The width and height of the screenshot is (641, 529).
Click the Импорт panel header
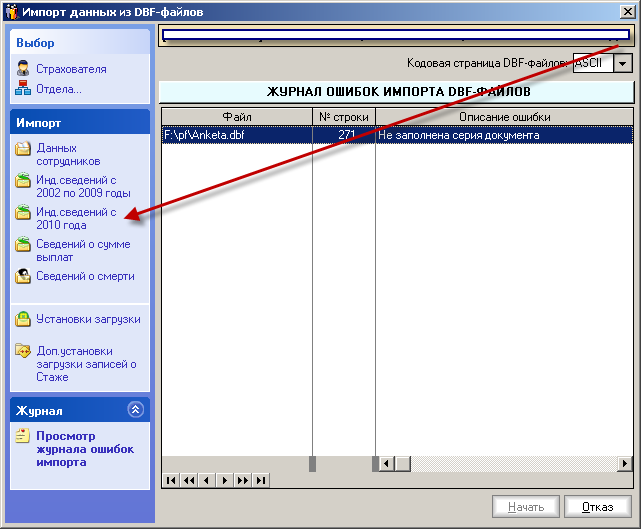pyautogui.click(x=80, y=122)
